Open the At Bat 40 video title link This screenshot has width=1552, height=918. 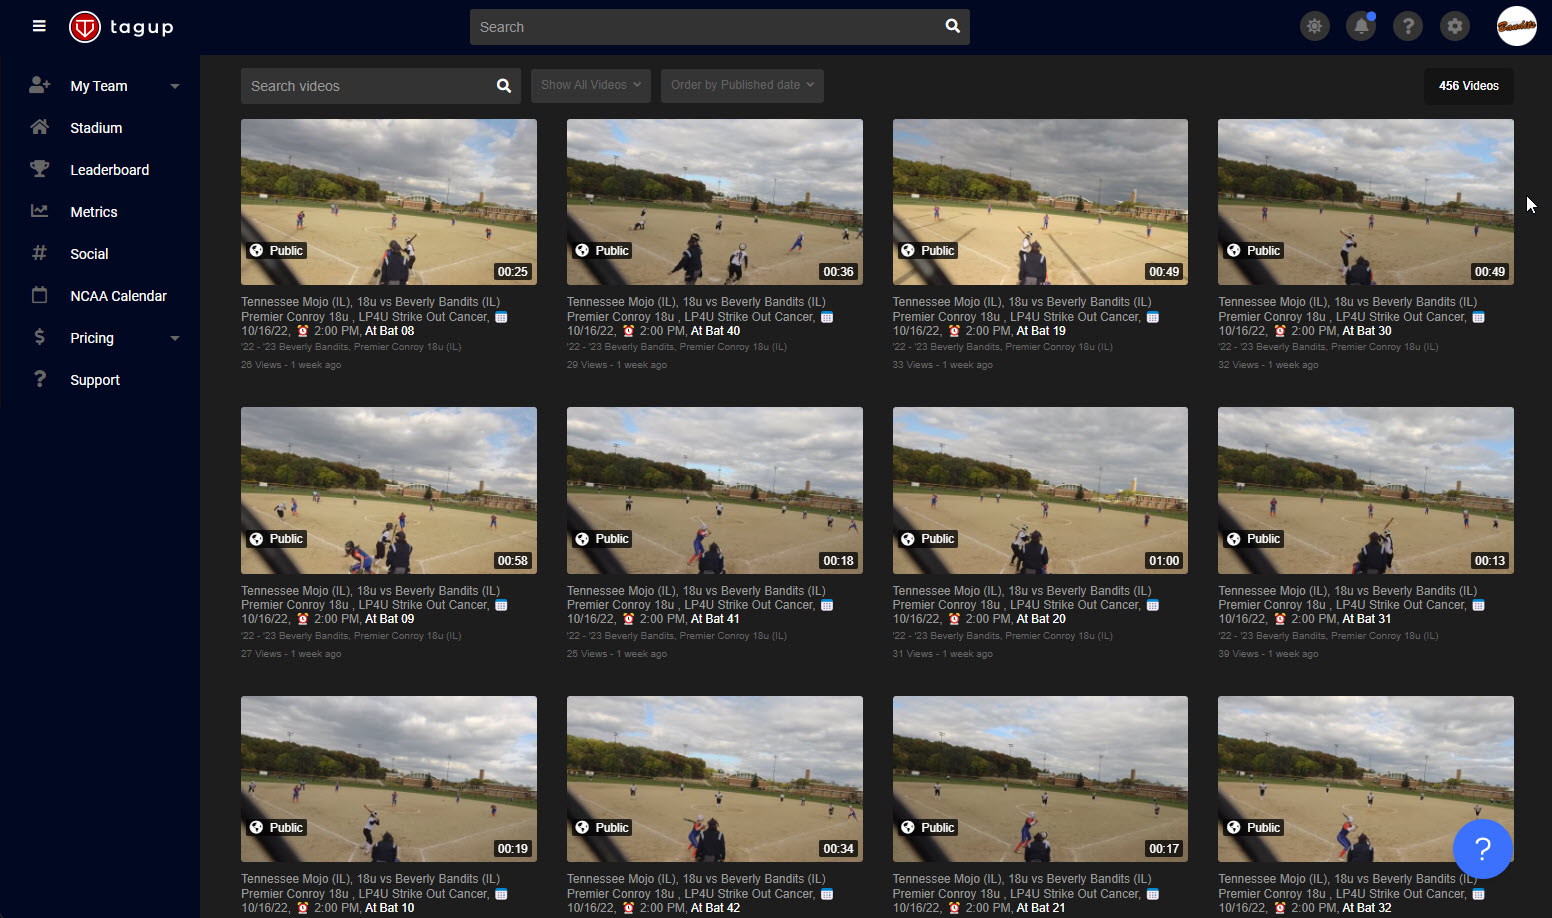696,309
